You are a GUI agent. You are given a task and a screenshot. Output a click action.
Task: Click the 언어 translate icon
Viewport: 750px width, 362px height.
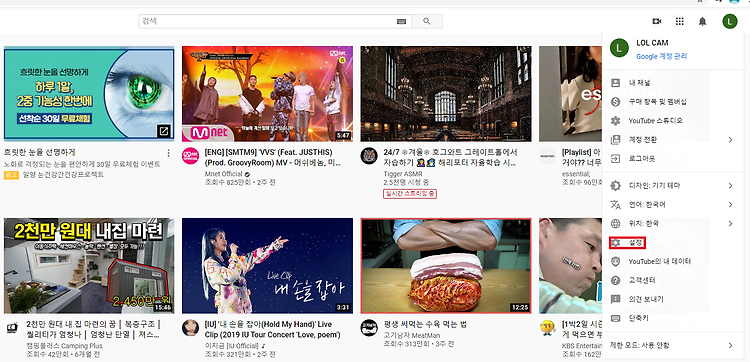[x=616, y=205]
